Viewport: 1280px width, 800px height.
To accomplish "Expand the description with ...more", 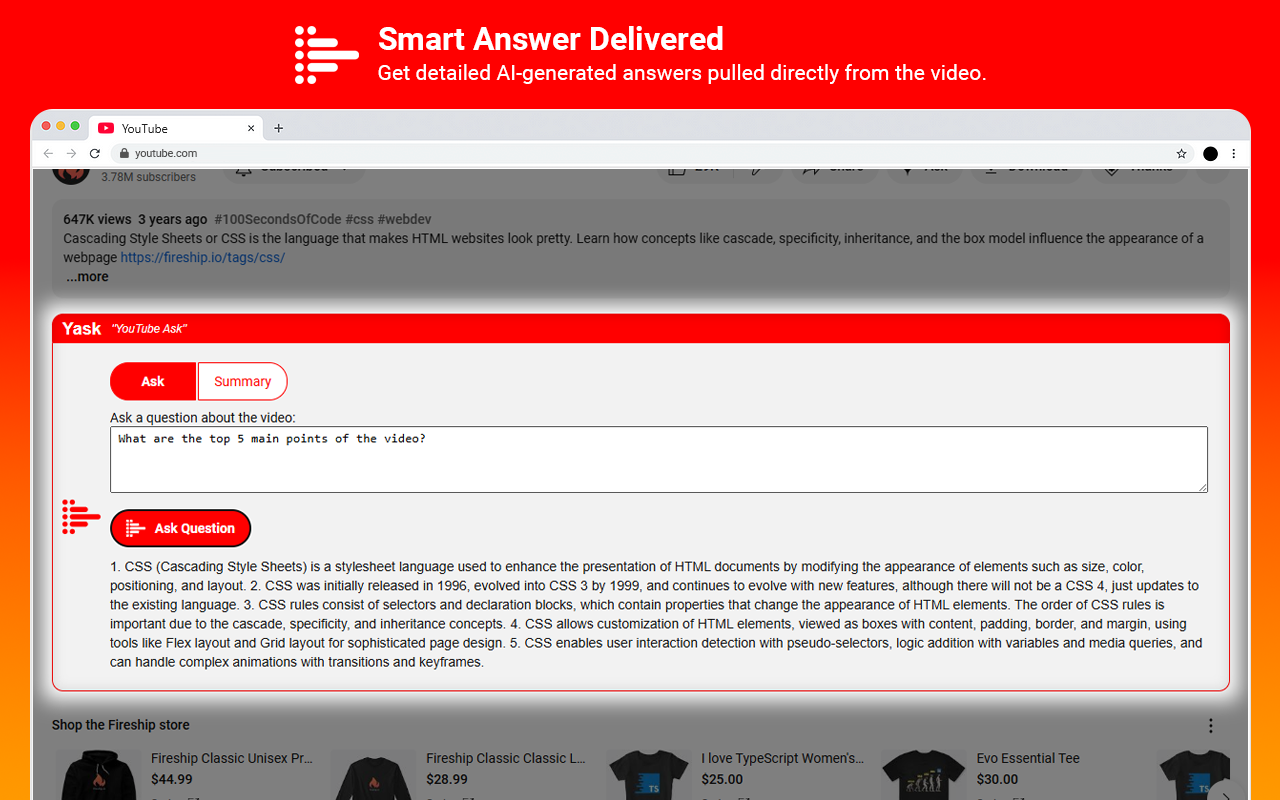I will (87, 277).
